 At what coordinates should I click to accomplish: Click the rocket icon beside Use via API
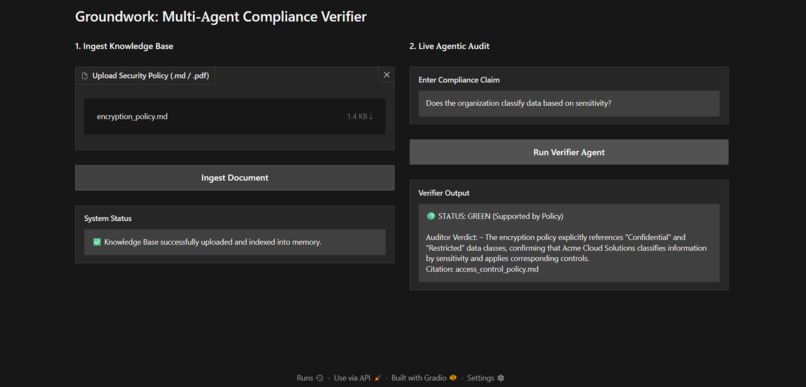pos(378,378)
